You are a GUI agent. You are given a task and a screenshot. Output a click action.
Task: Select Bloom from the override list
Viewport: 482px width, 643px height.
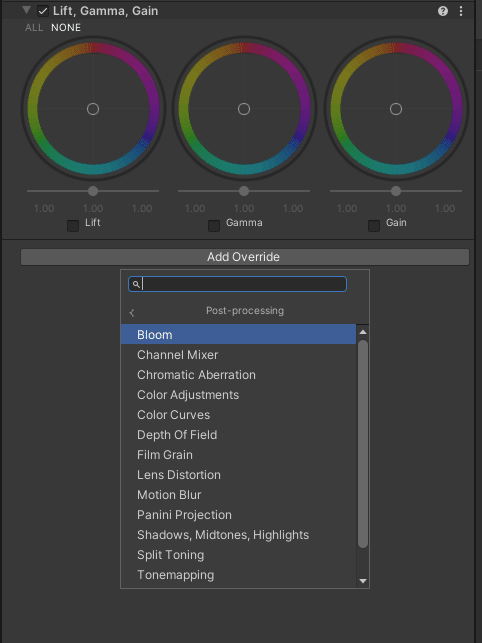(238, 335)
